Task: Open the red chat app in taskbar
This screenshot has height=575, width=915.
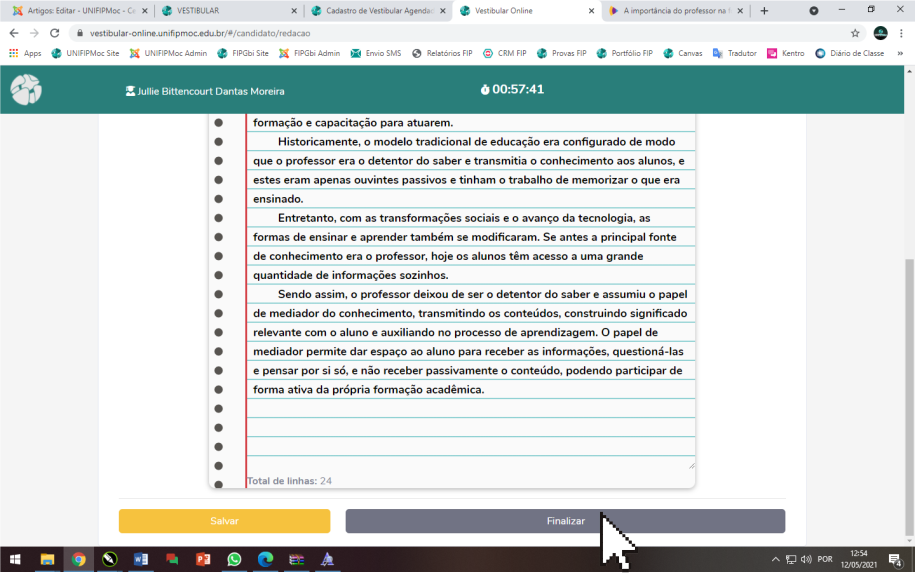Action: coord(172,559)
